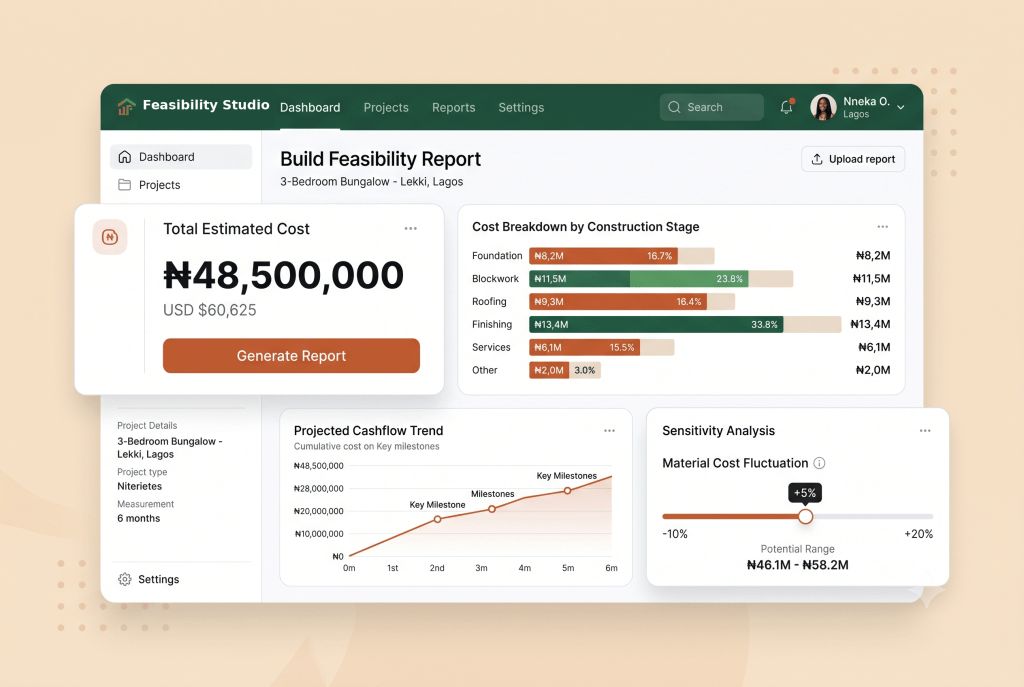The height and width of the screenshot is (687, 1024).
Task: Click the upload arrow icon in Upload report
Action: pyautogui.click(x=816, y=159)
